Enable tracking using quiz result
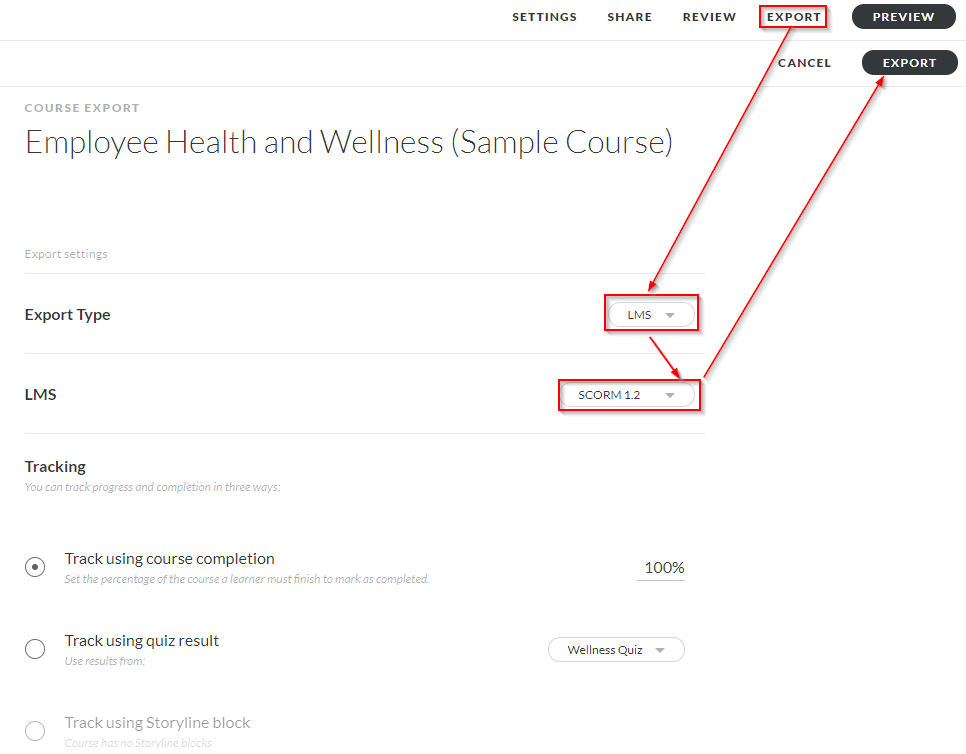Viewport: 966px width, 754px height. [x=35, y=649]
